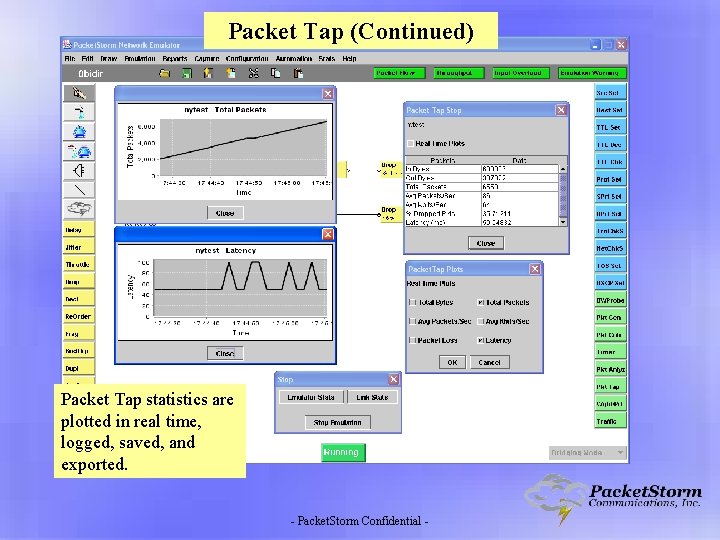Select the Traffic tool button
The width and height of the screenshot is (720, 540).
(610, 421)
